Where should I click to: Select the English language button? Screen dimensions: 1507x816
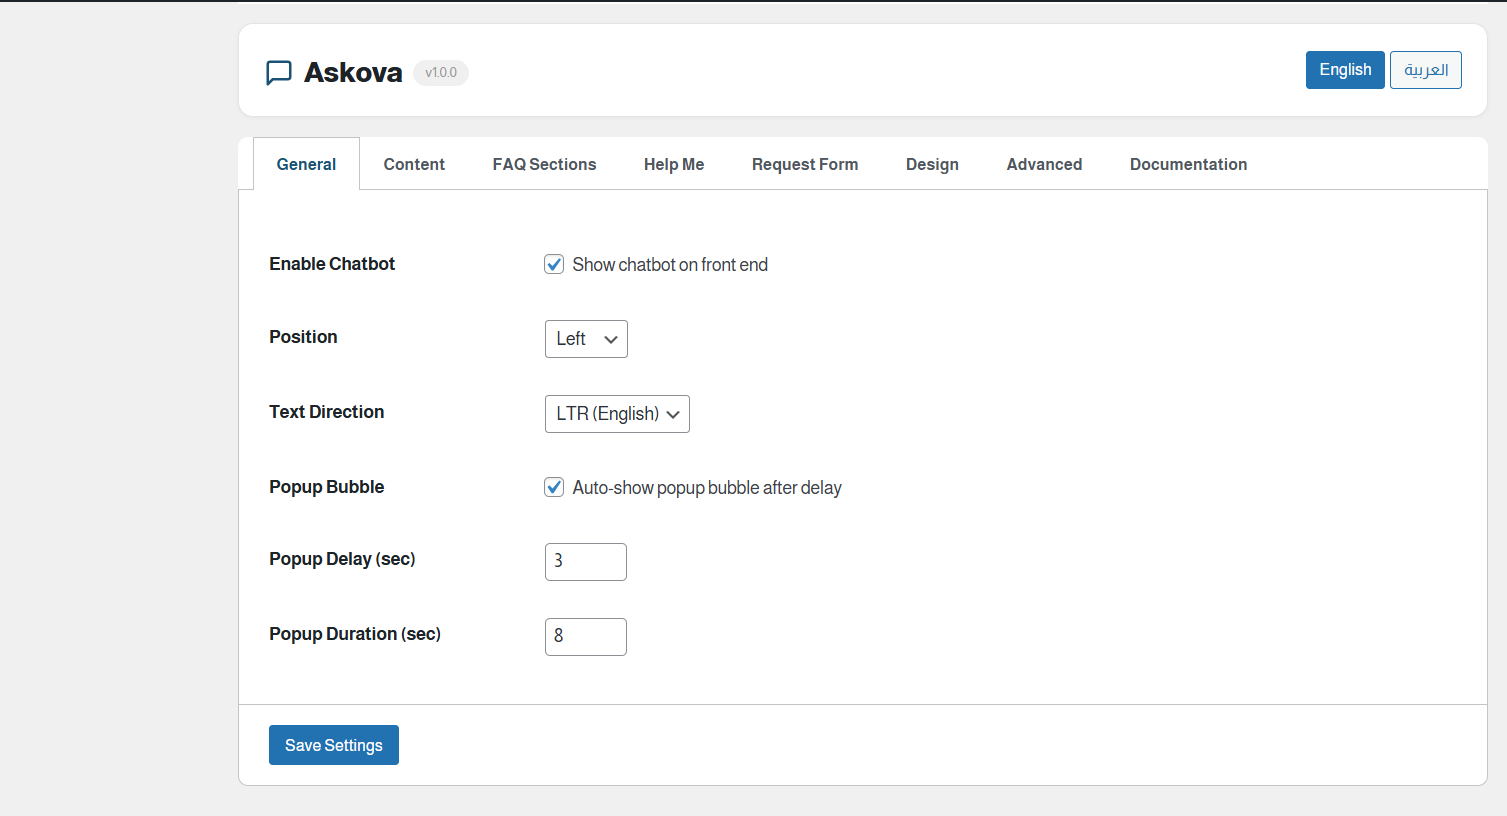(x=1344, y=69)
